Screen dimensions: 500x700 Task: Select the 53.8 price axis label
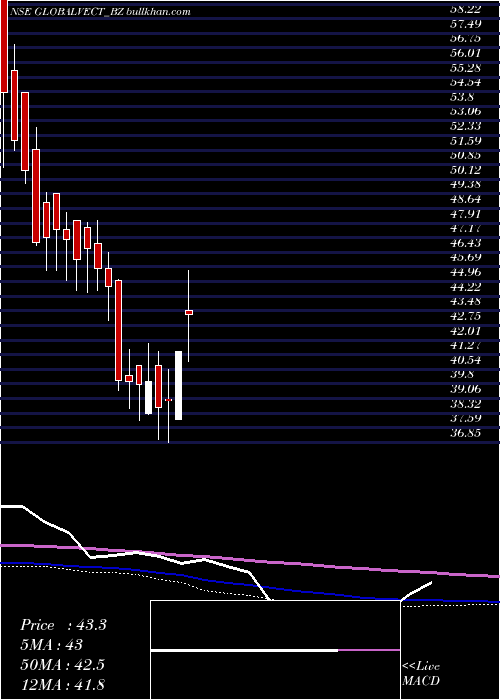coord(462,97)
